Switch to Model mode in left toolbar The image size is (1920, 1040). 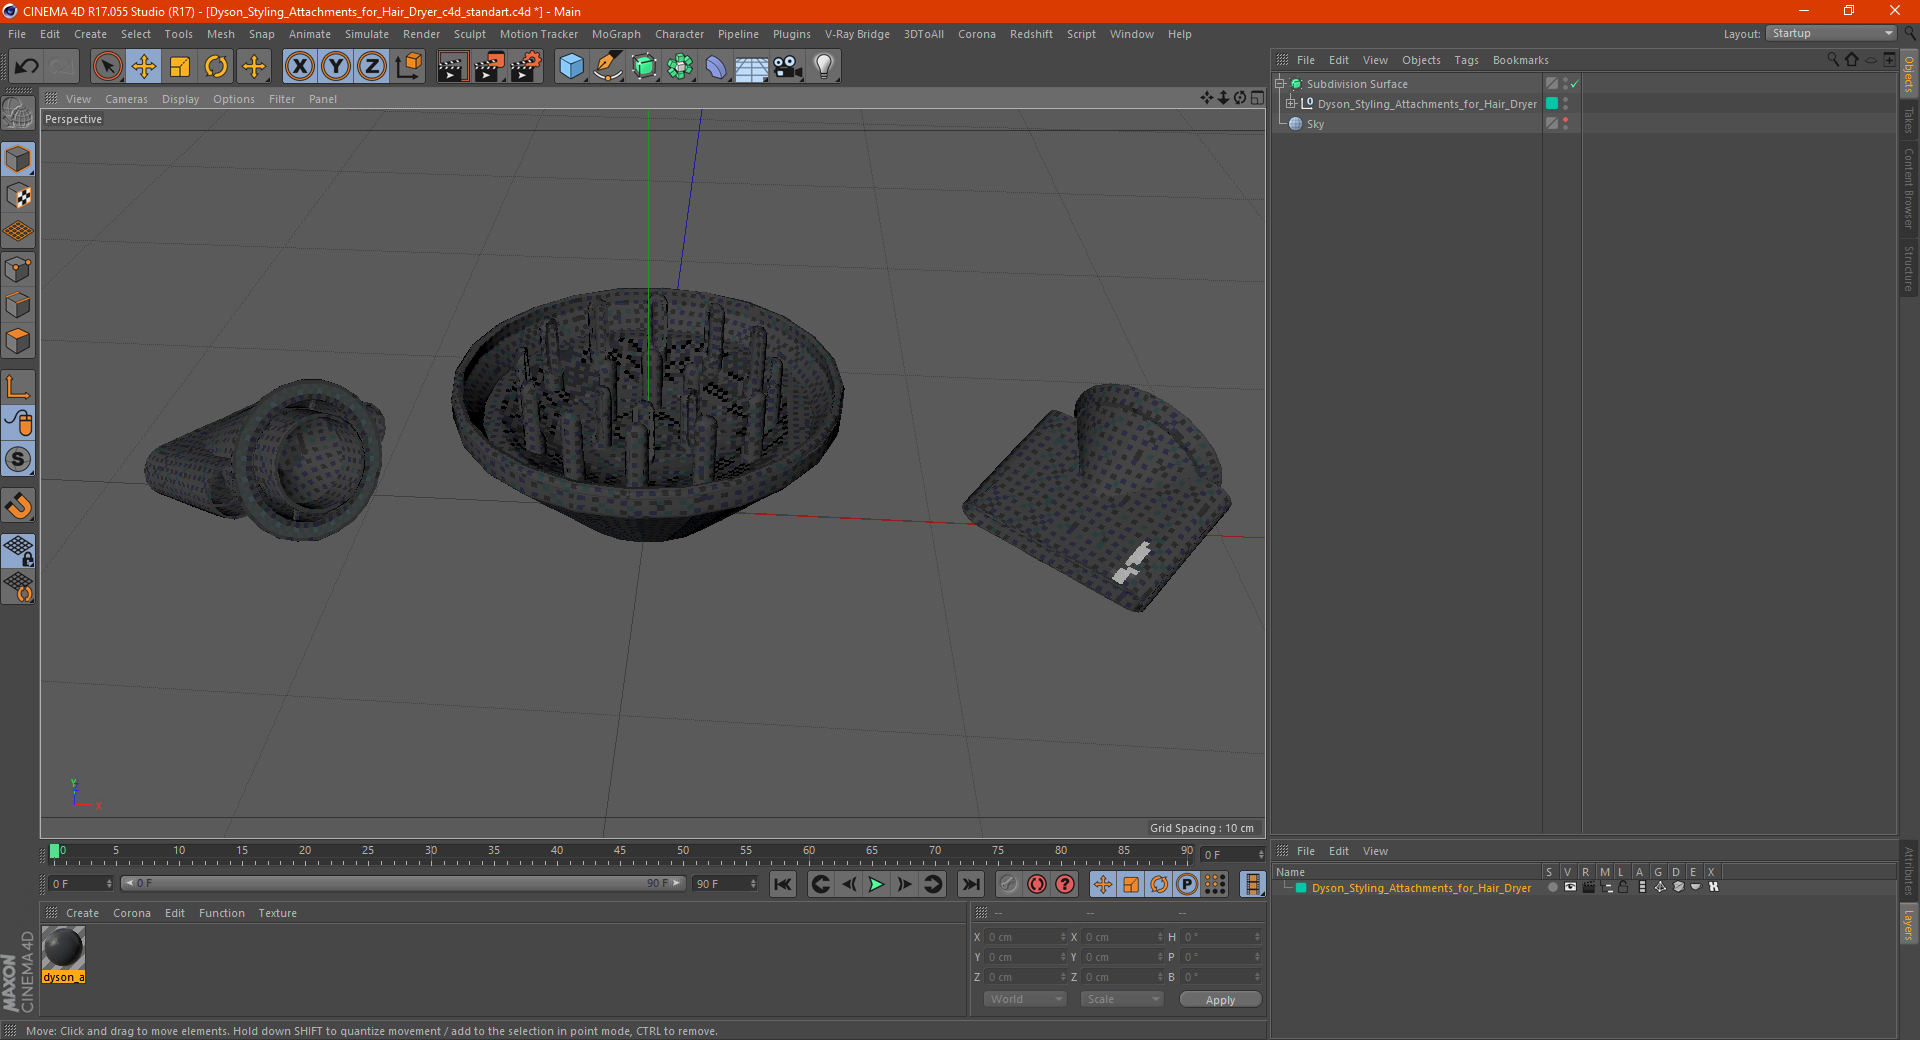coord(18,159)
